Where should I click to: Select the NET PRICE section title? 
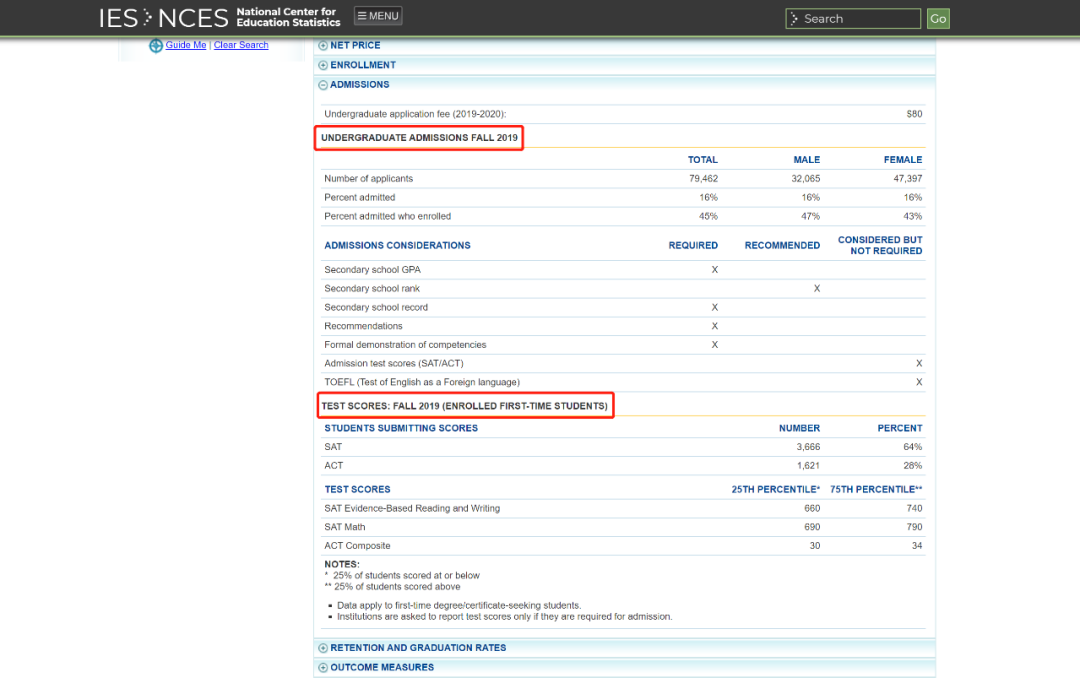click(x=355, y=46)
